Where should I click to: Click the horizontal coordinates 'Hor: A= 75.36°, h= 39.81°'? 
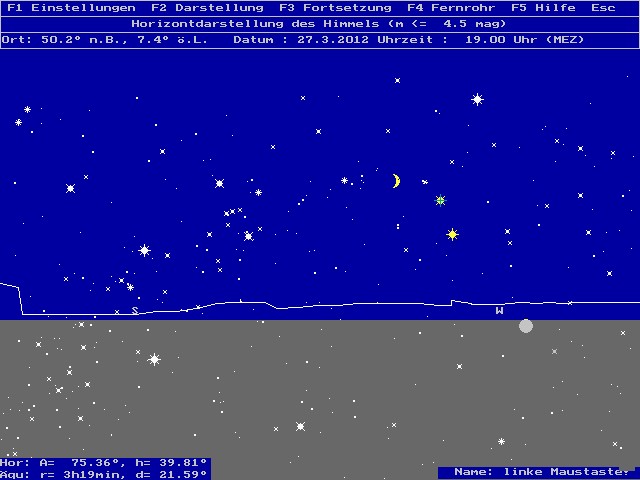pyautogui.click(x=104, y=463)
